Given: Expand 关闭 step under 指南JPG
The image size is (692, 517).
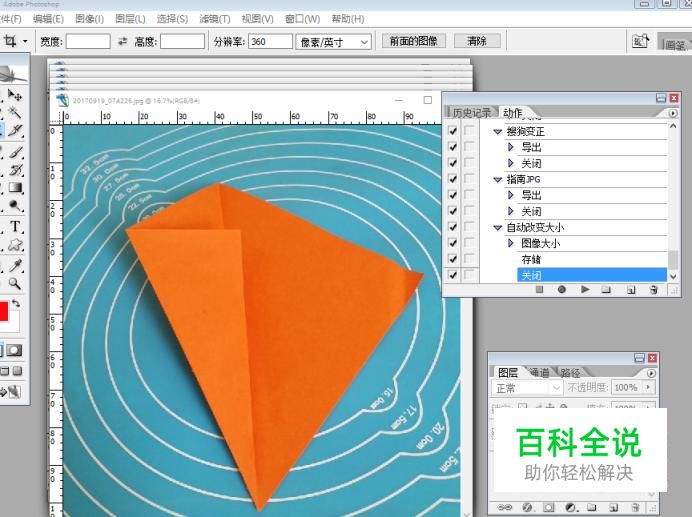Looking at the screenshot, I should click(x=511, y=211).
